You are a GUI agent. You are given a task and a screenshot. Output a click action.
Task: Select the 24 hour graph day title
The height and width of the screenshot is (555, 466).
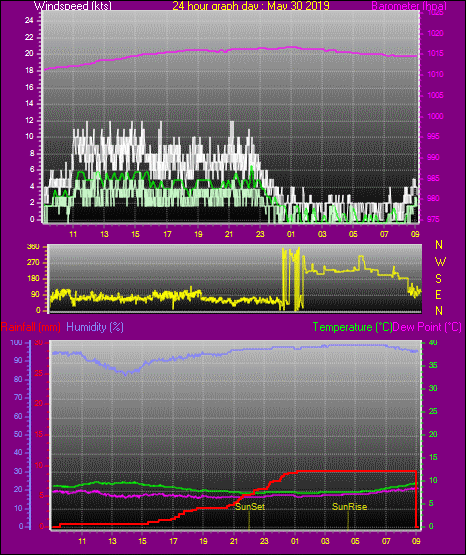tap(251, 5)
